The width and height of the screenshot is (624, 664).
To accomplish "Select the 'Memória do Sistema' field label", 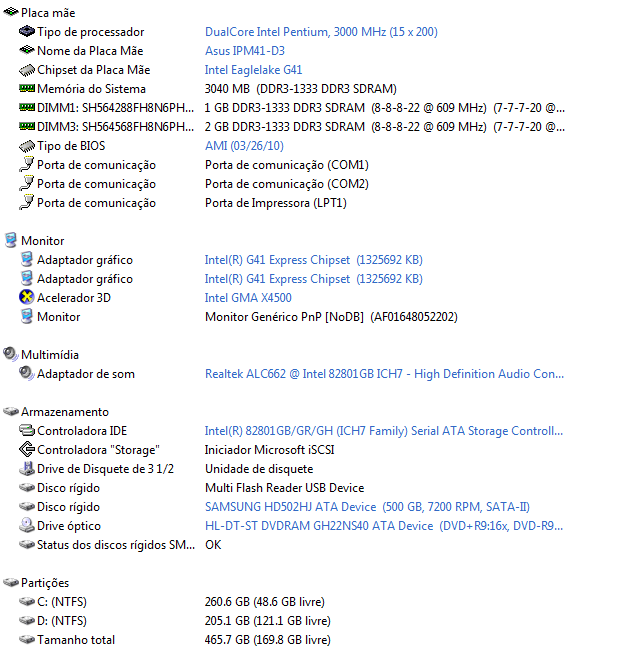I will pyautogui.click(x=91, y=89).
